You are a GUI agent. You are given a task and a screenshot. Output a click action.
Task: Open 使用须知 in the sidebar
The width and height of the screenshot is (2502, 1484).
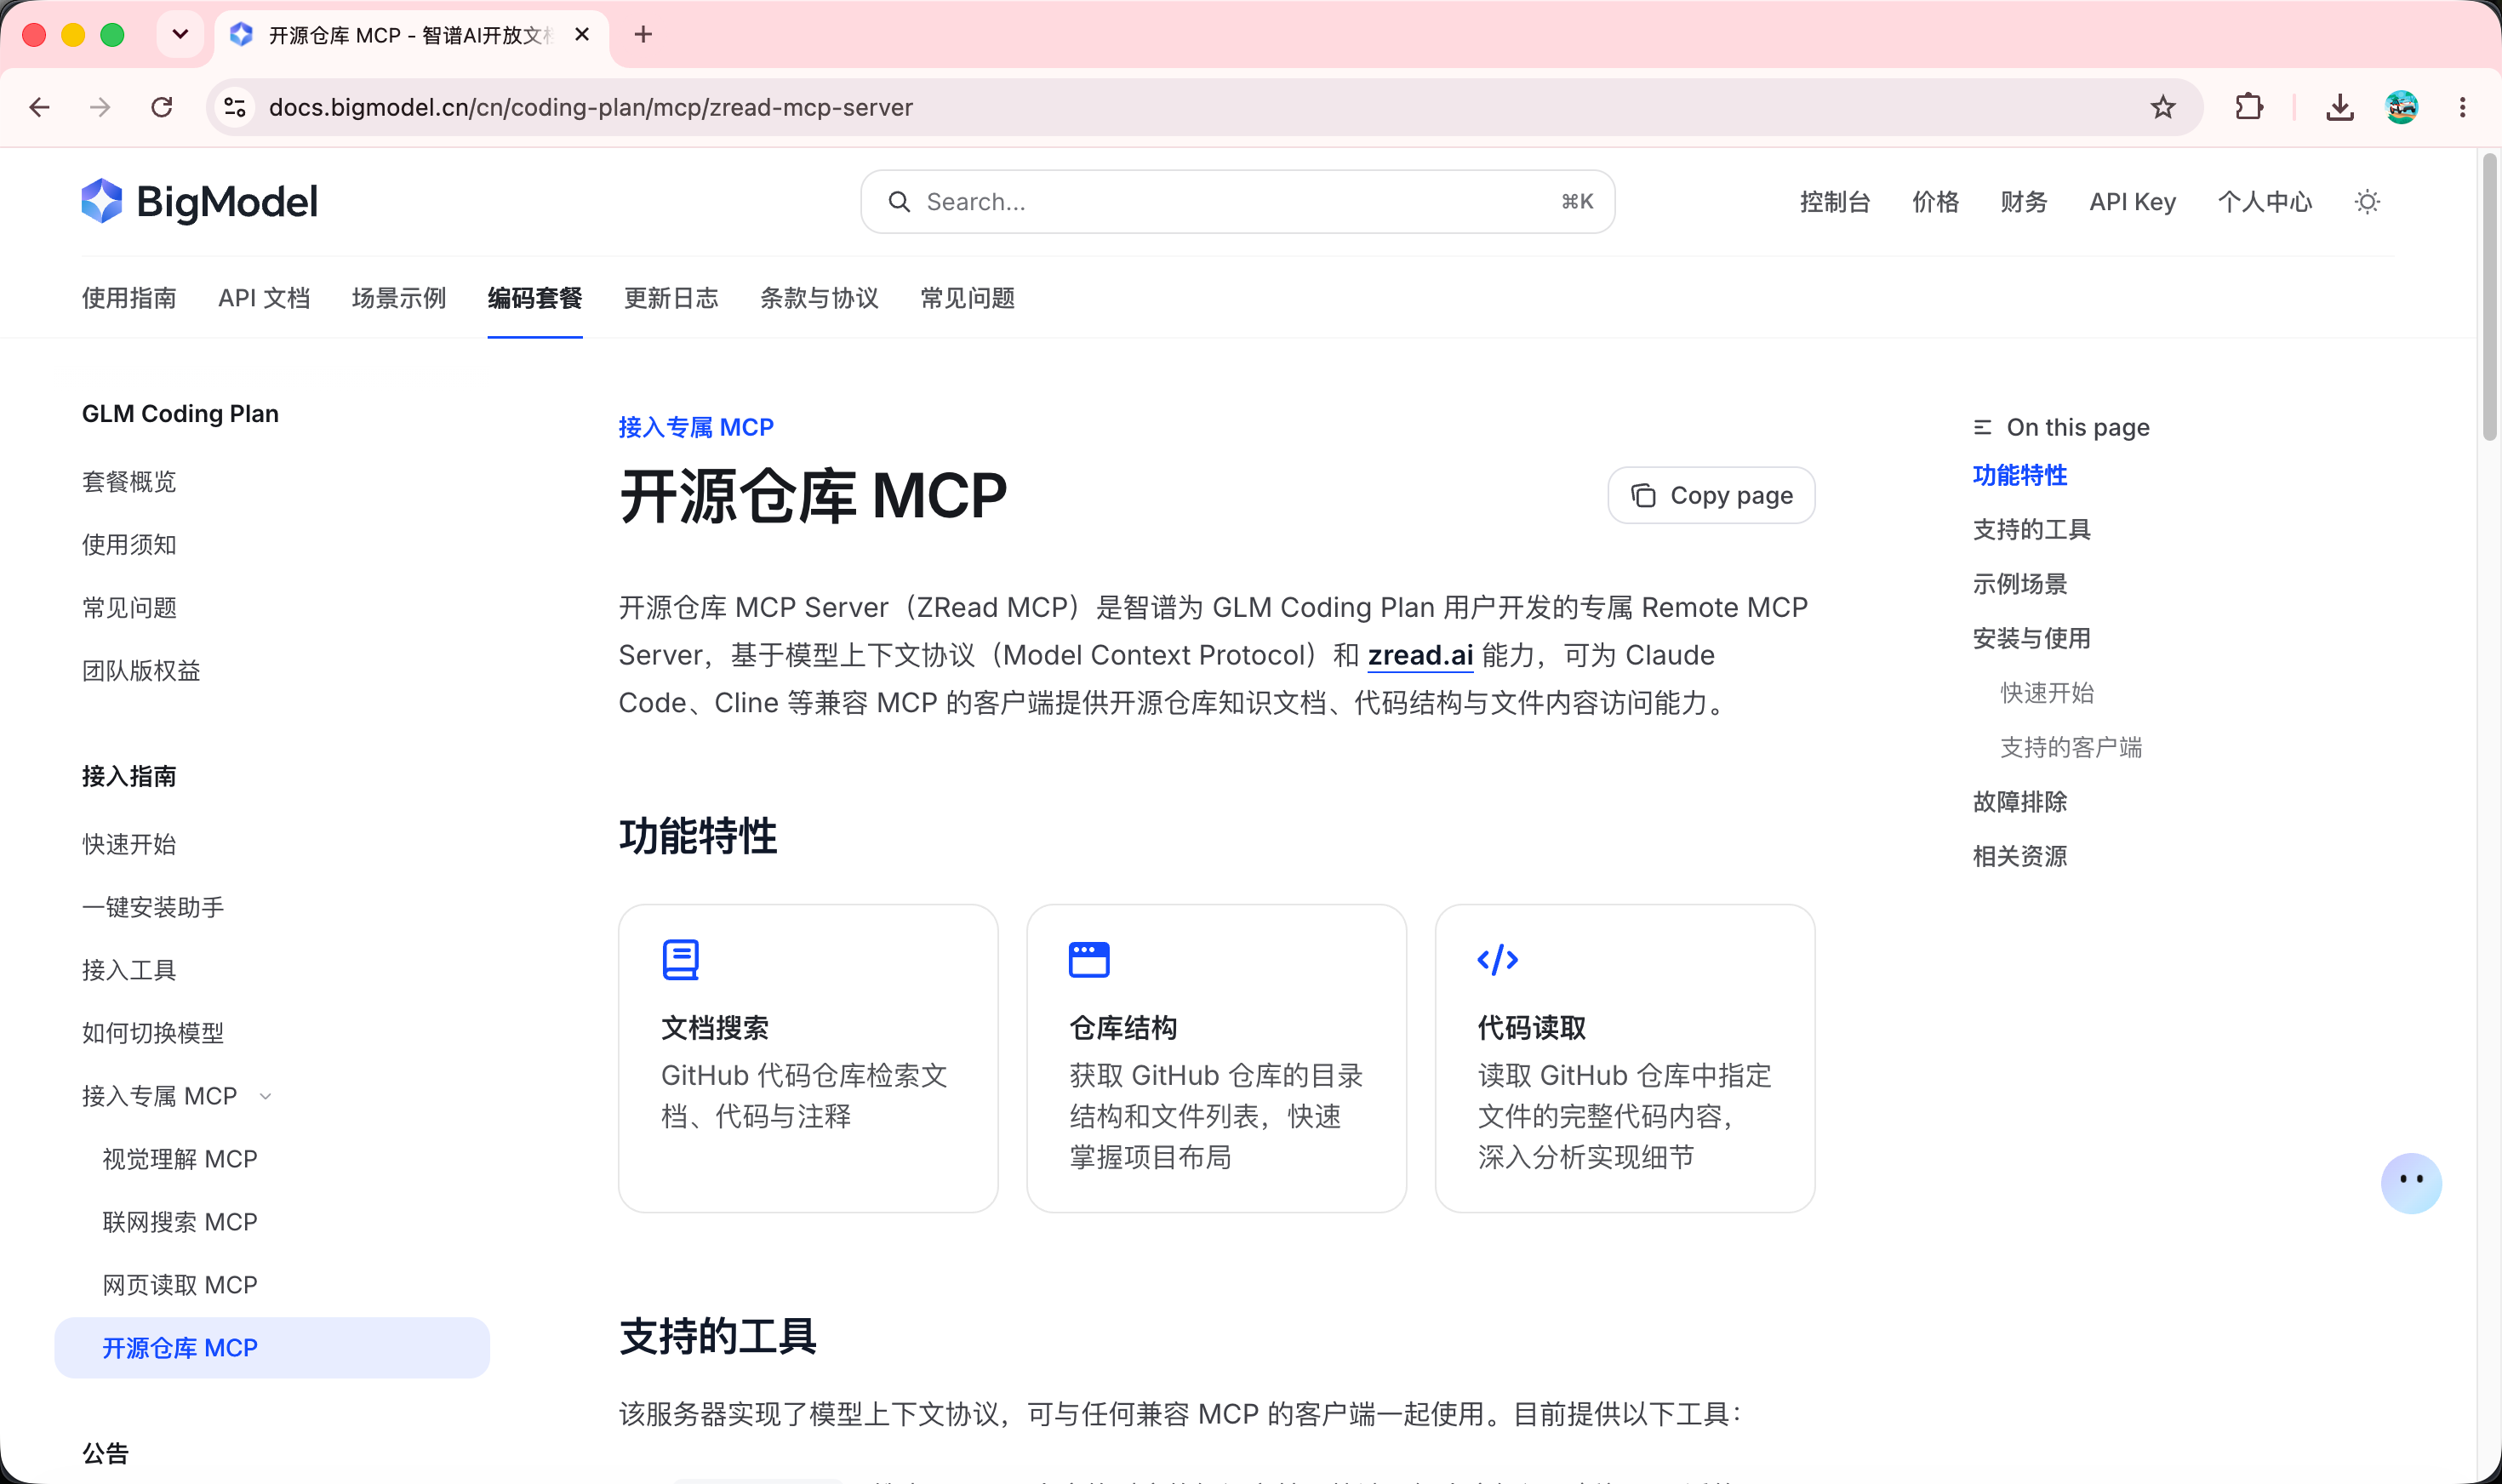coord(129,545)
